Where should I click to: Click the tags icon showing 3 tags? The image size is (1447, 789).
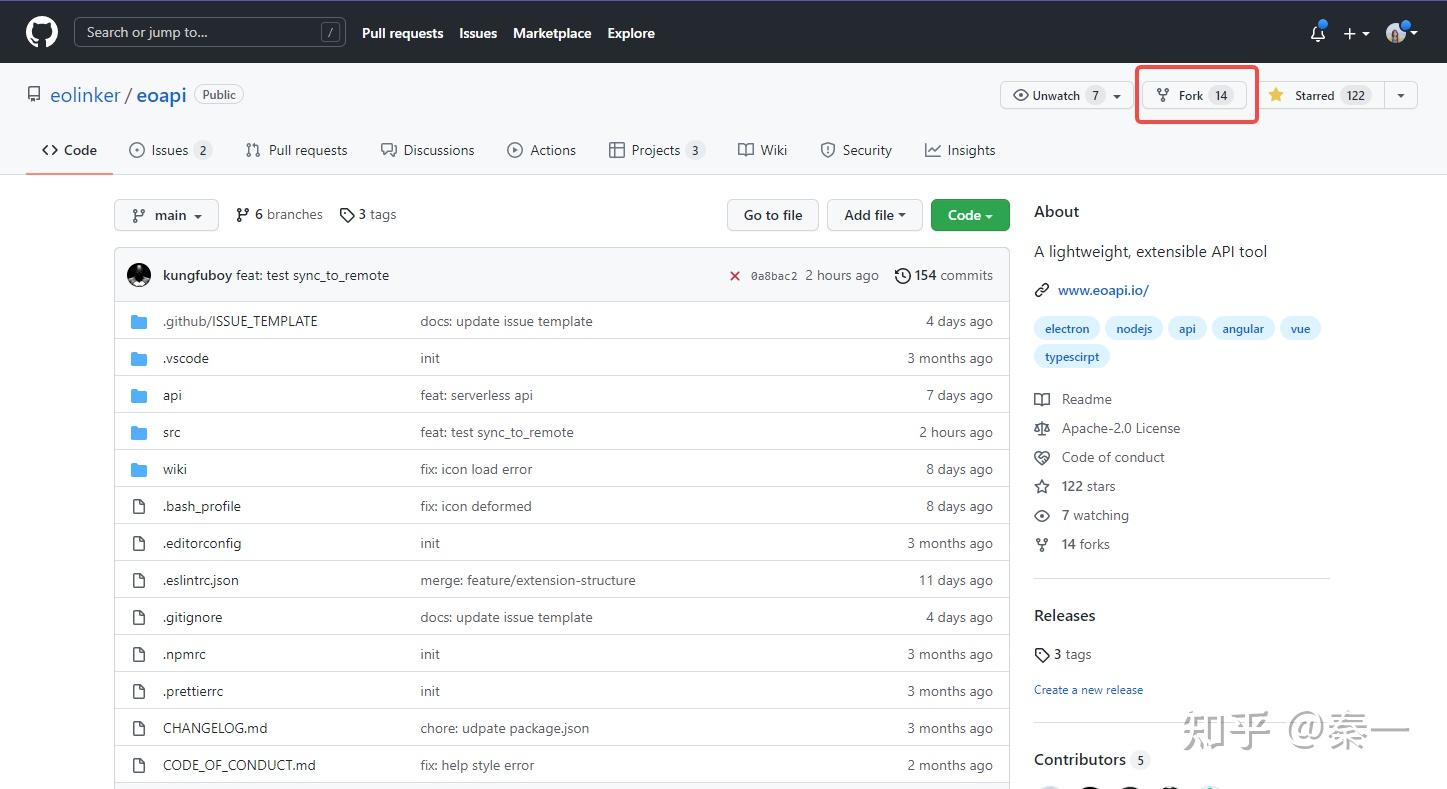coord(347,214)
